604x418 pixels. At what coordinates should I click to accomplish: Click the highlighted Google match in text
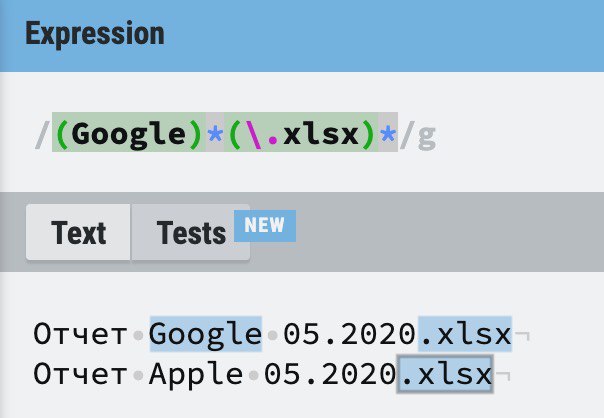tap(206, 334)
